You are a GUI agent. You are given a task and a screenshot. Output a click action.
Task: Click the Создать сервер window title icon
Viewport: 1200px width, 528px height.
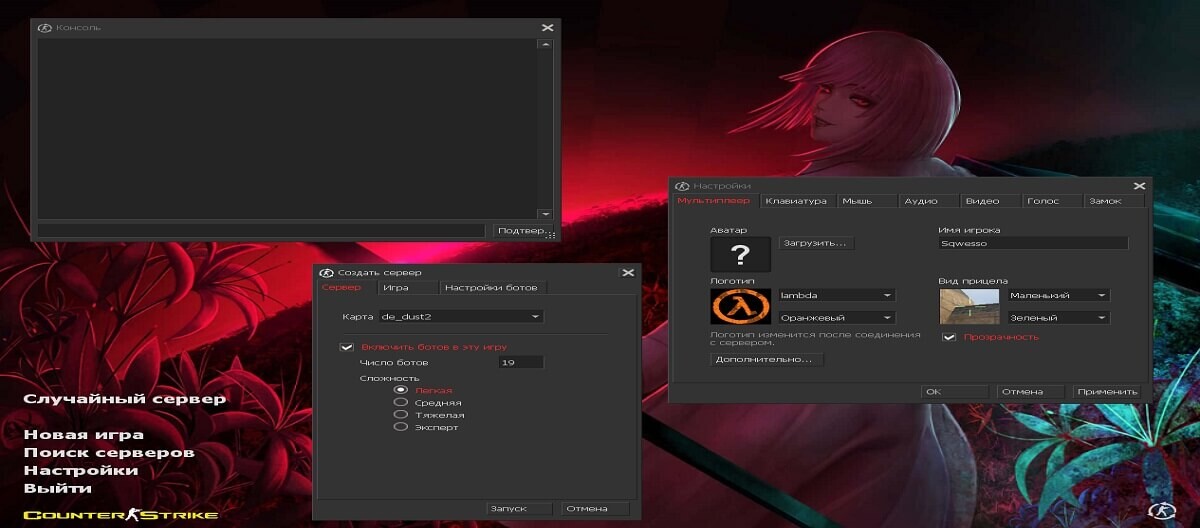tap(326, 272)
